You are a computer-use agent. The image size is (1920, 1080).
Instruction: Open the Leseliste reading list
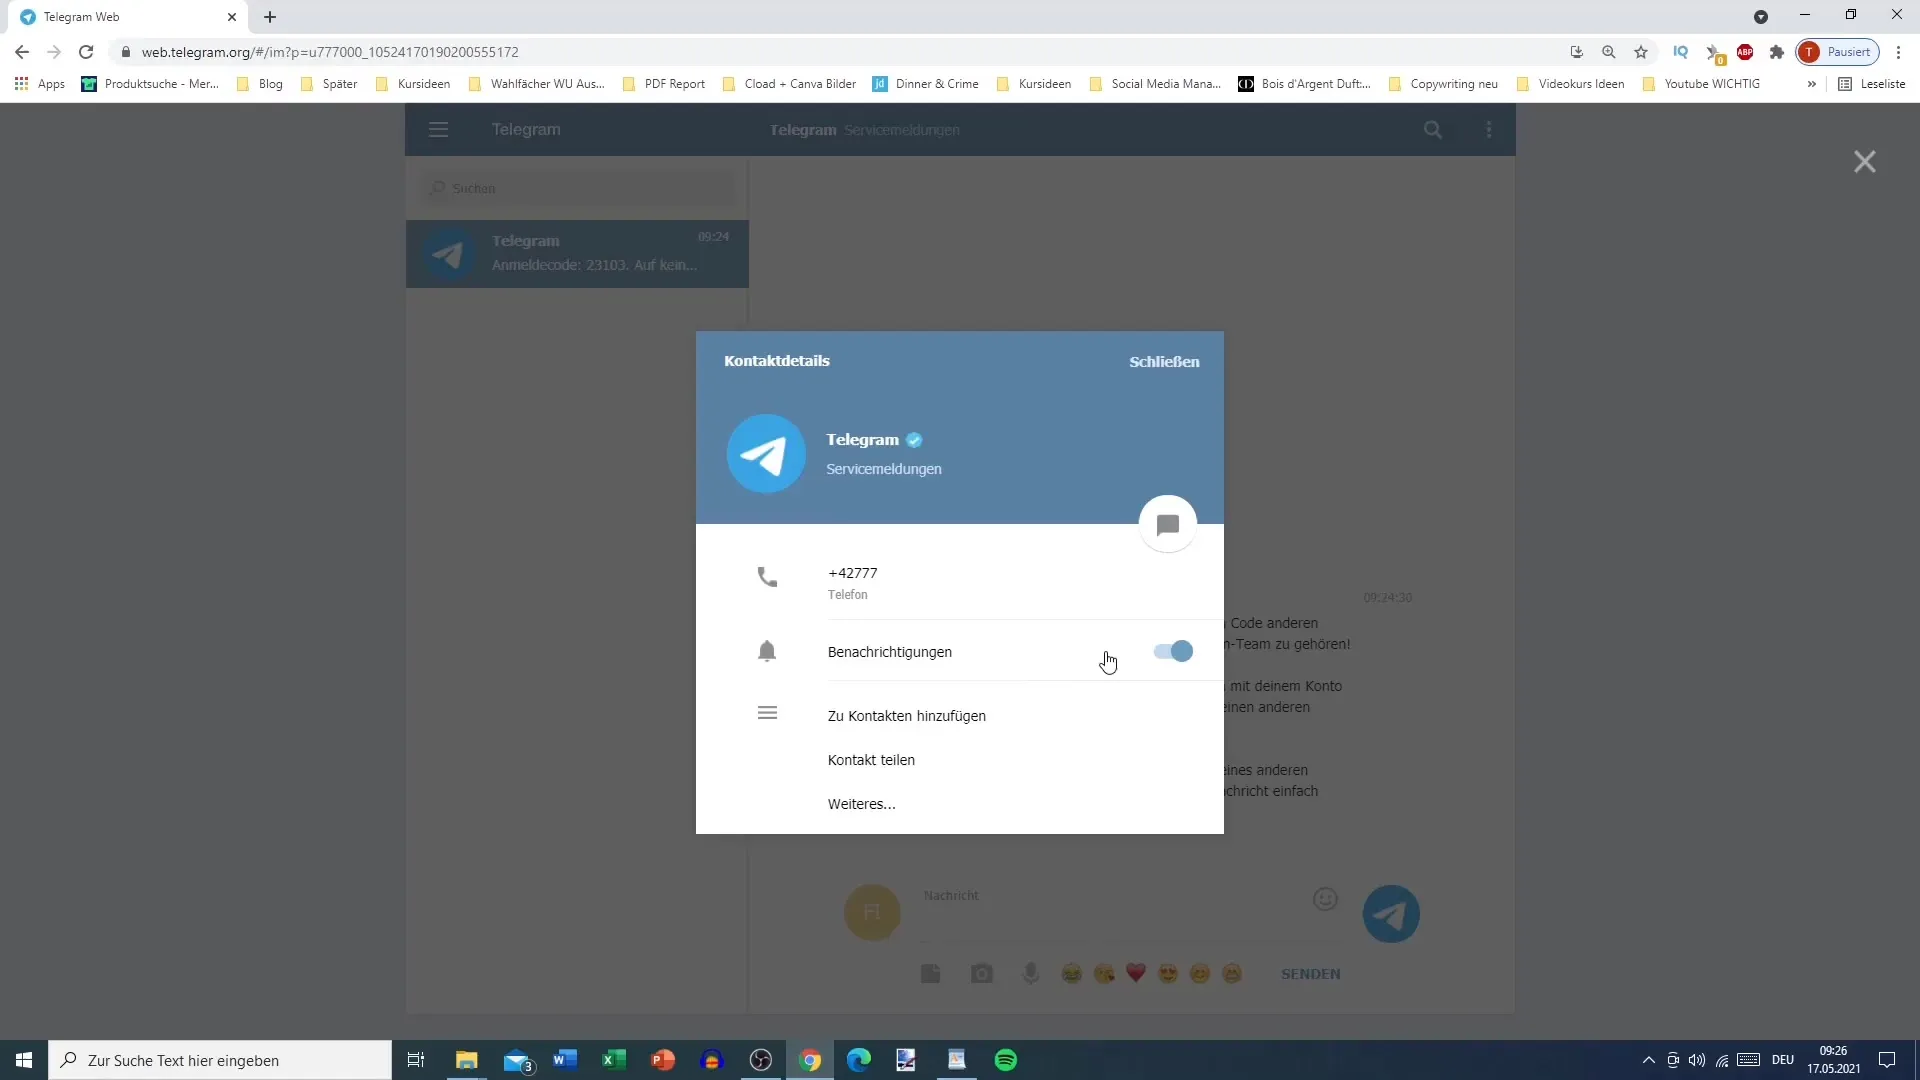[x=1872, y=84]
